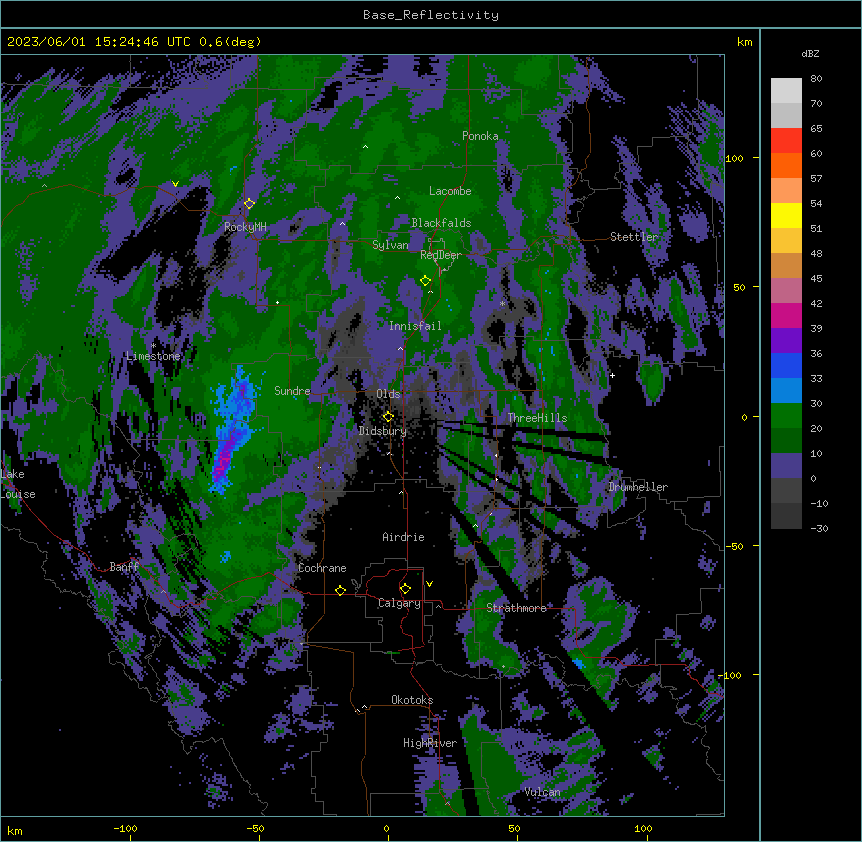Click the yellow V marker northwest of RockyMH
The width and height of the screenshot is (862, 842).
[x=175, y=184]
